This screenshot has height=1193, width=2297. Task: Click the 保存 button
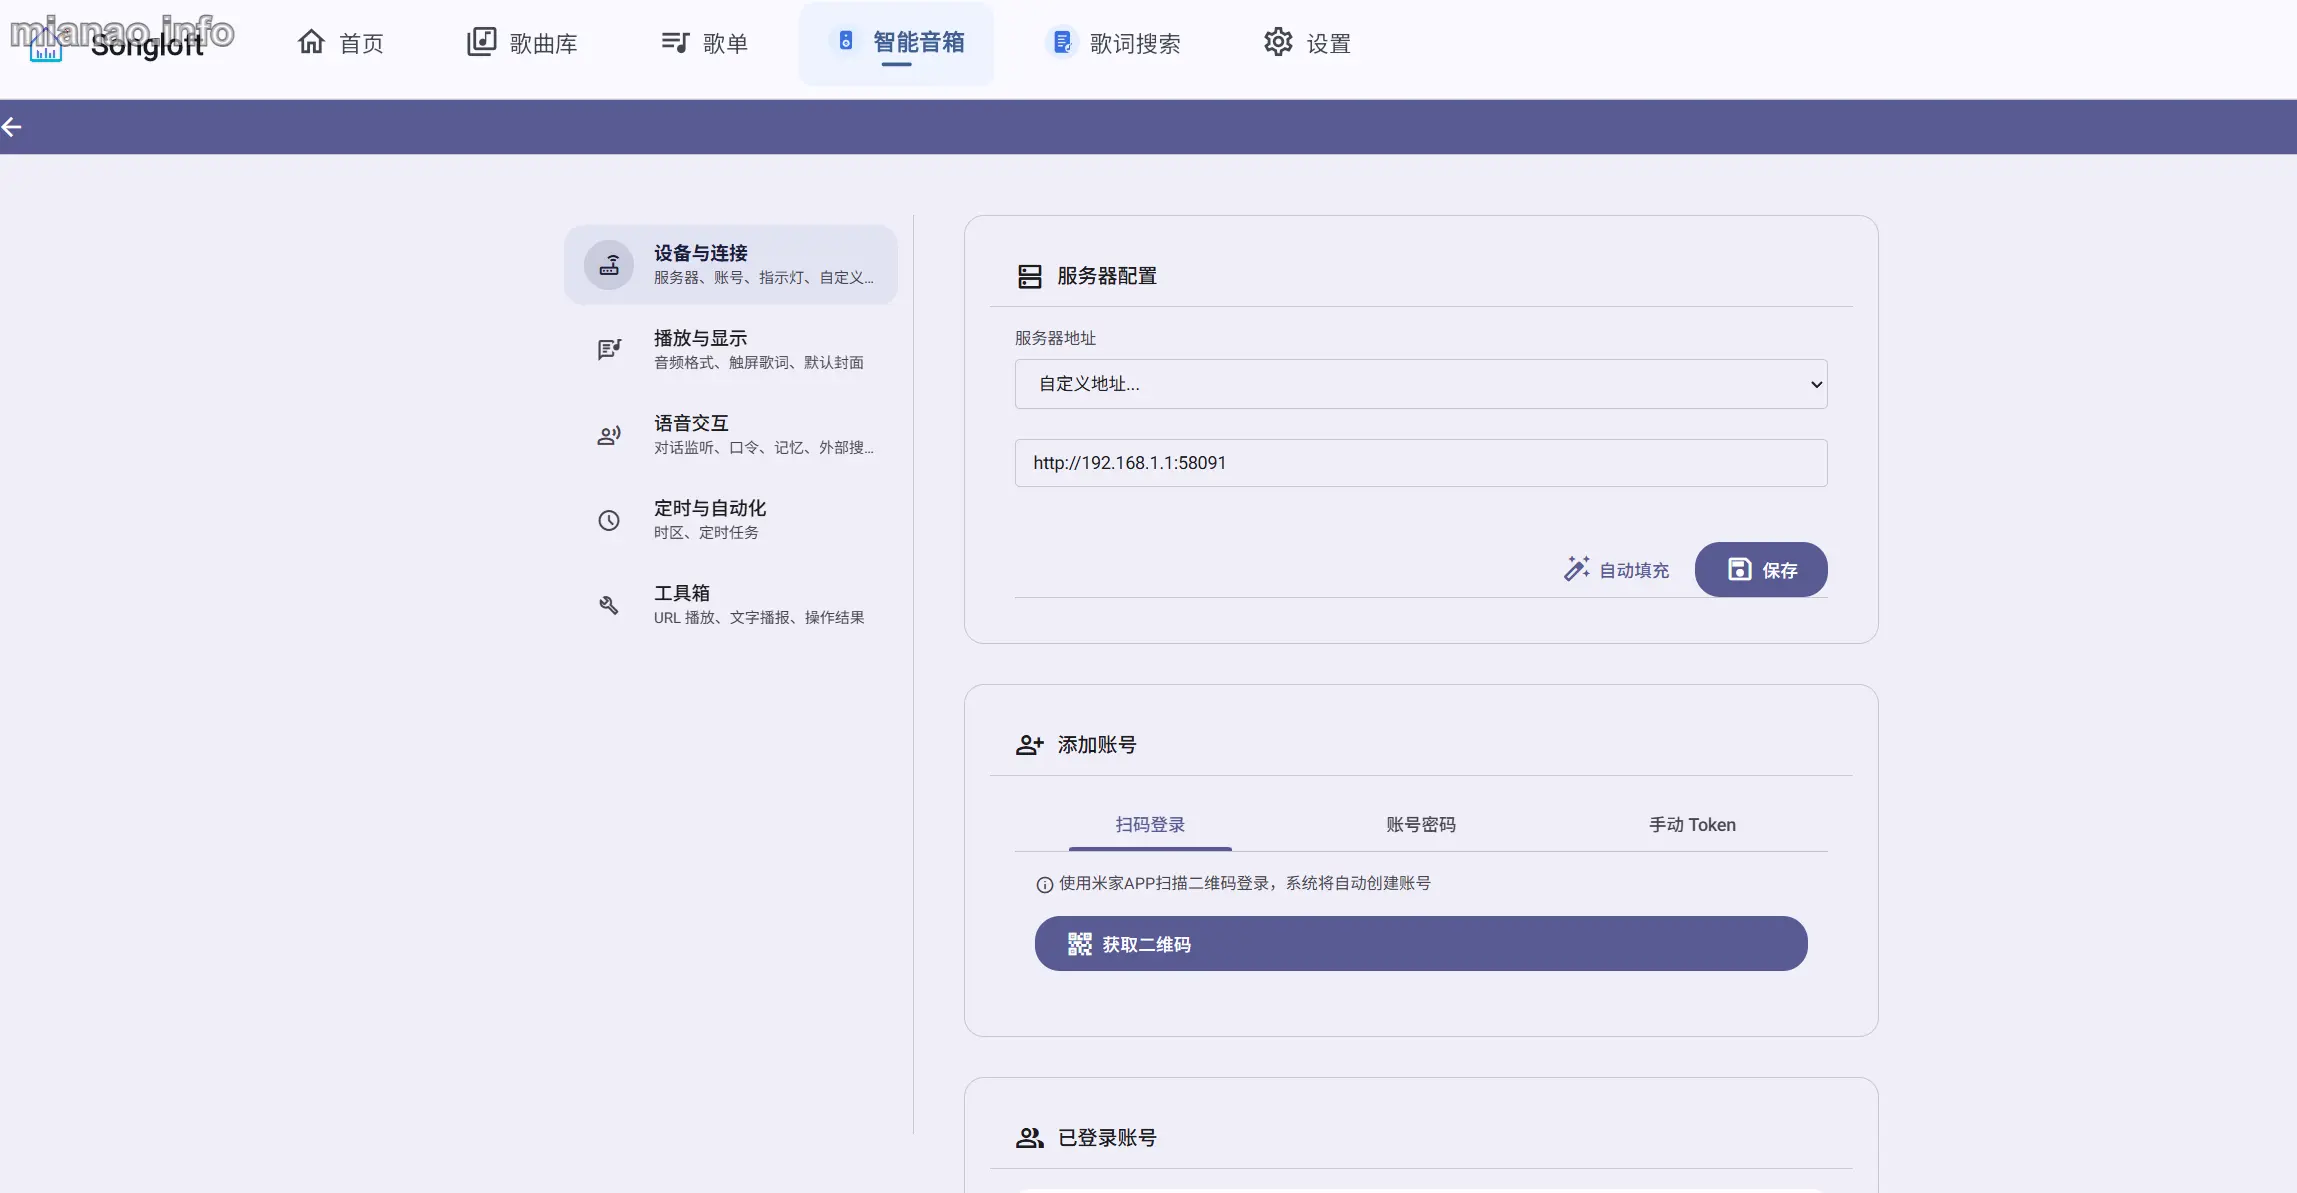tap(1761, 570)
